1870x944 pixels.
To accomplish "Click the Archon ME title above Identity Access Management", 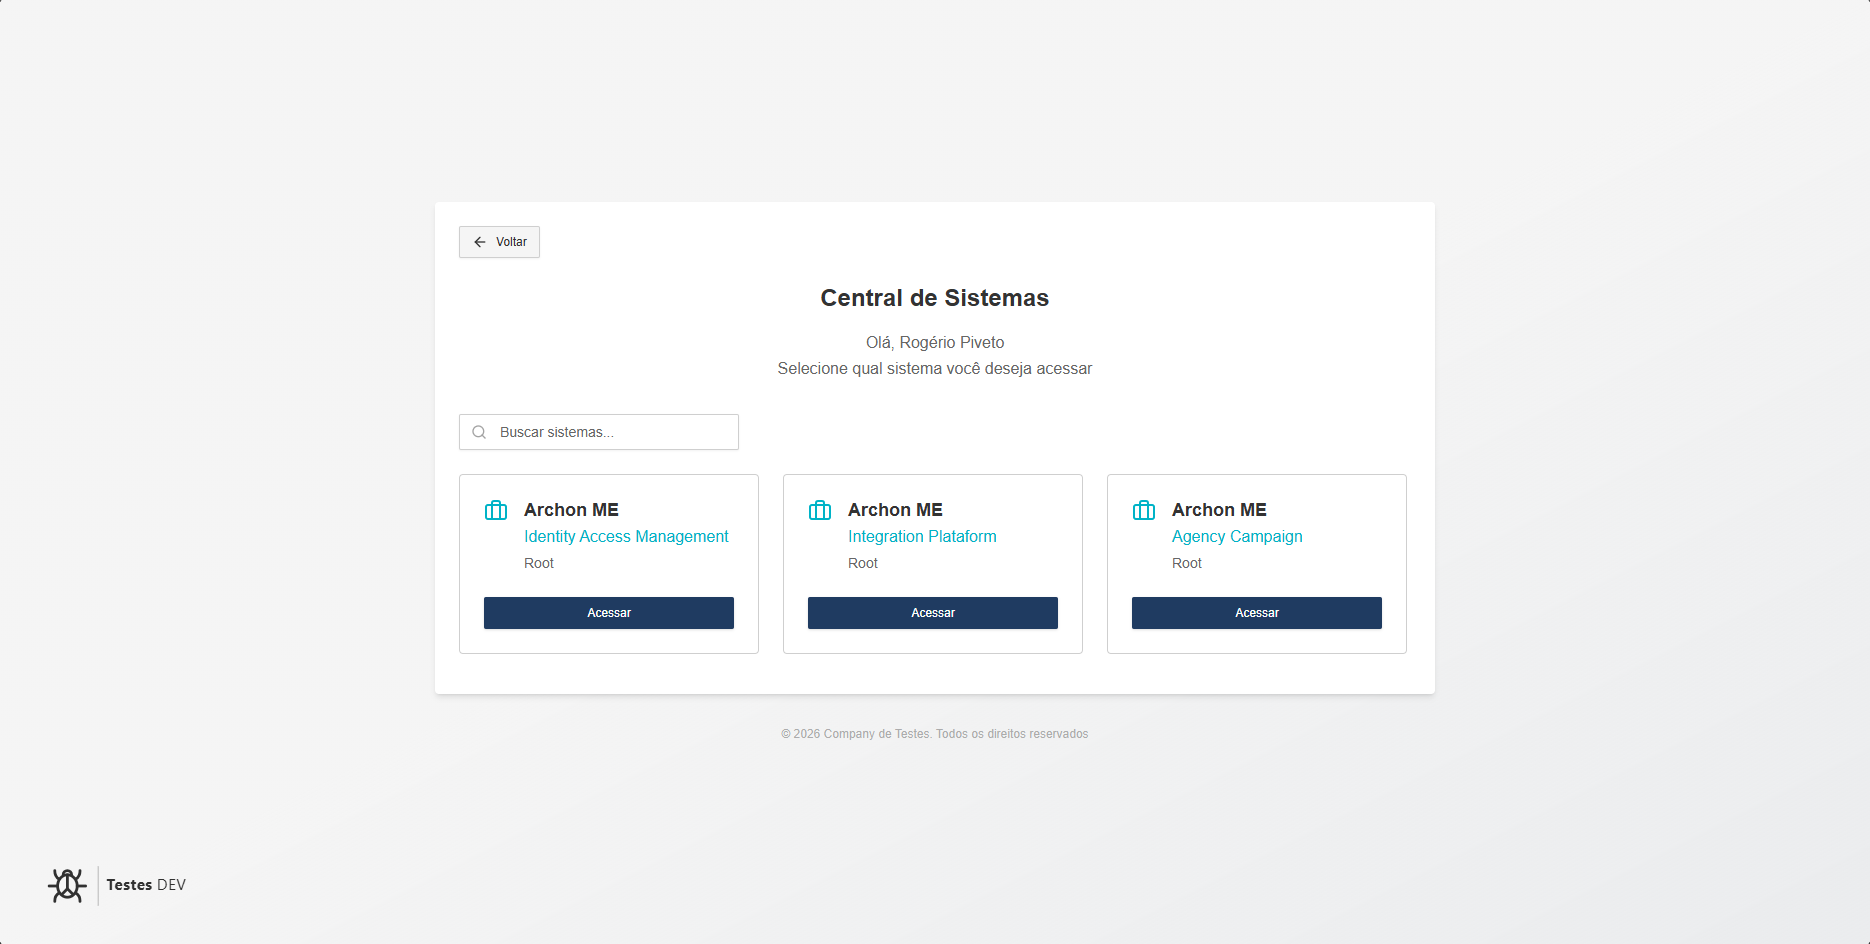I will (x=571, y=510).
